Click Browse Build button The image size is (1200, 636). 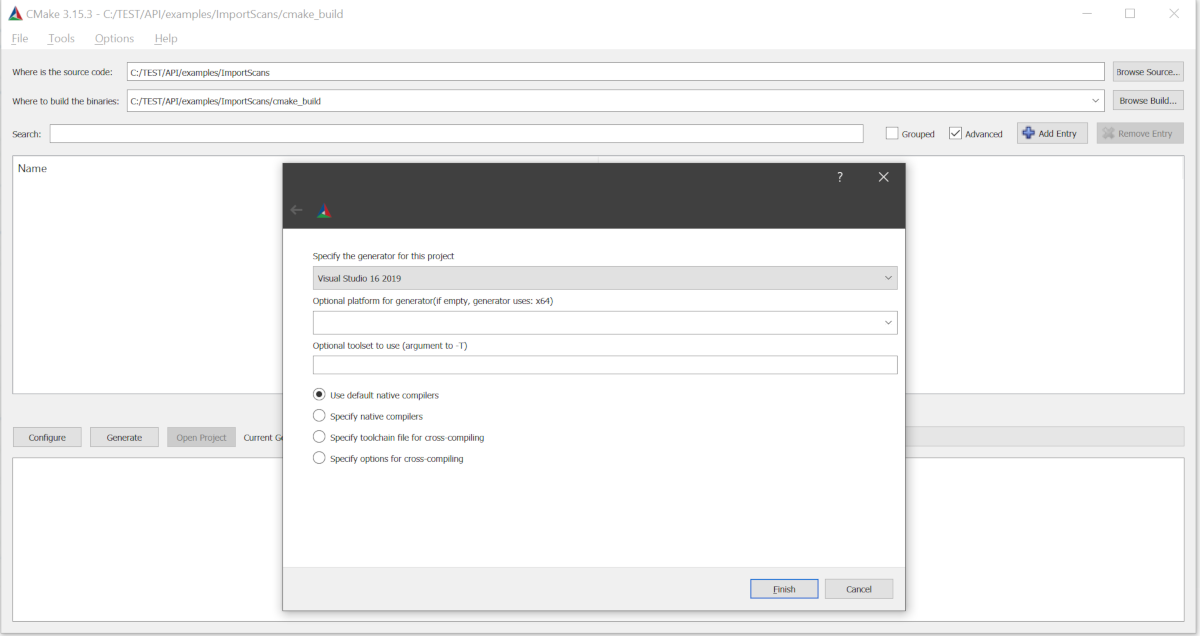pos(1148,101)
